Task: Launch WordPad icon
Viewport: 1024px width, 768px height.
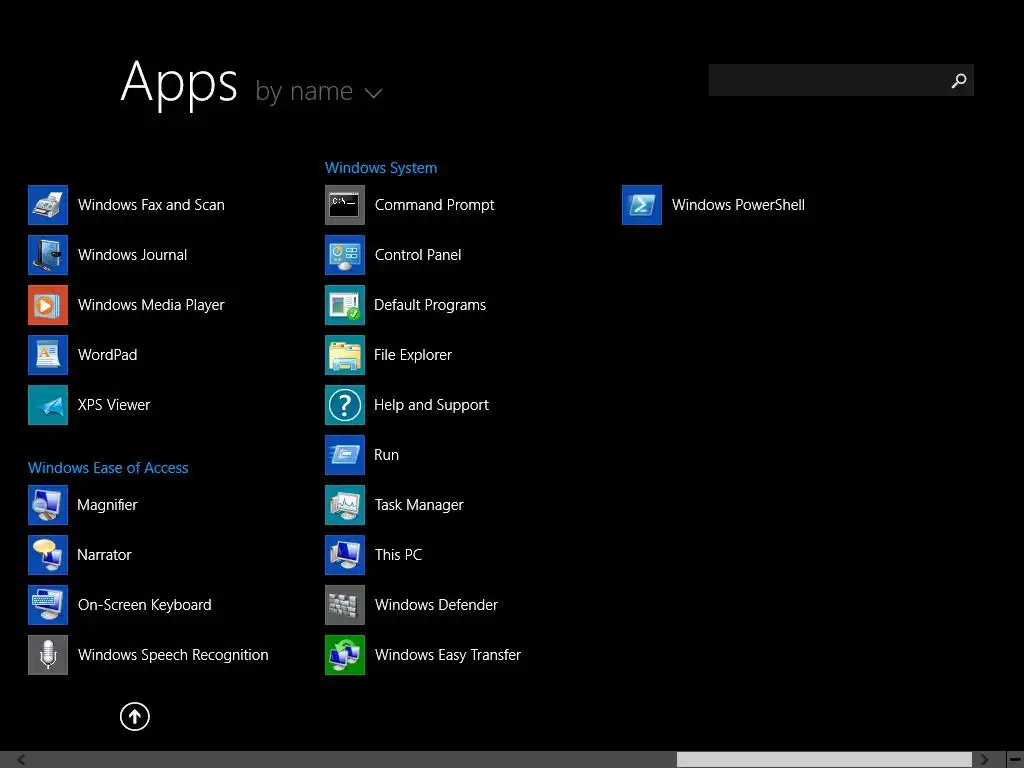Action: 48,355
